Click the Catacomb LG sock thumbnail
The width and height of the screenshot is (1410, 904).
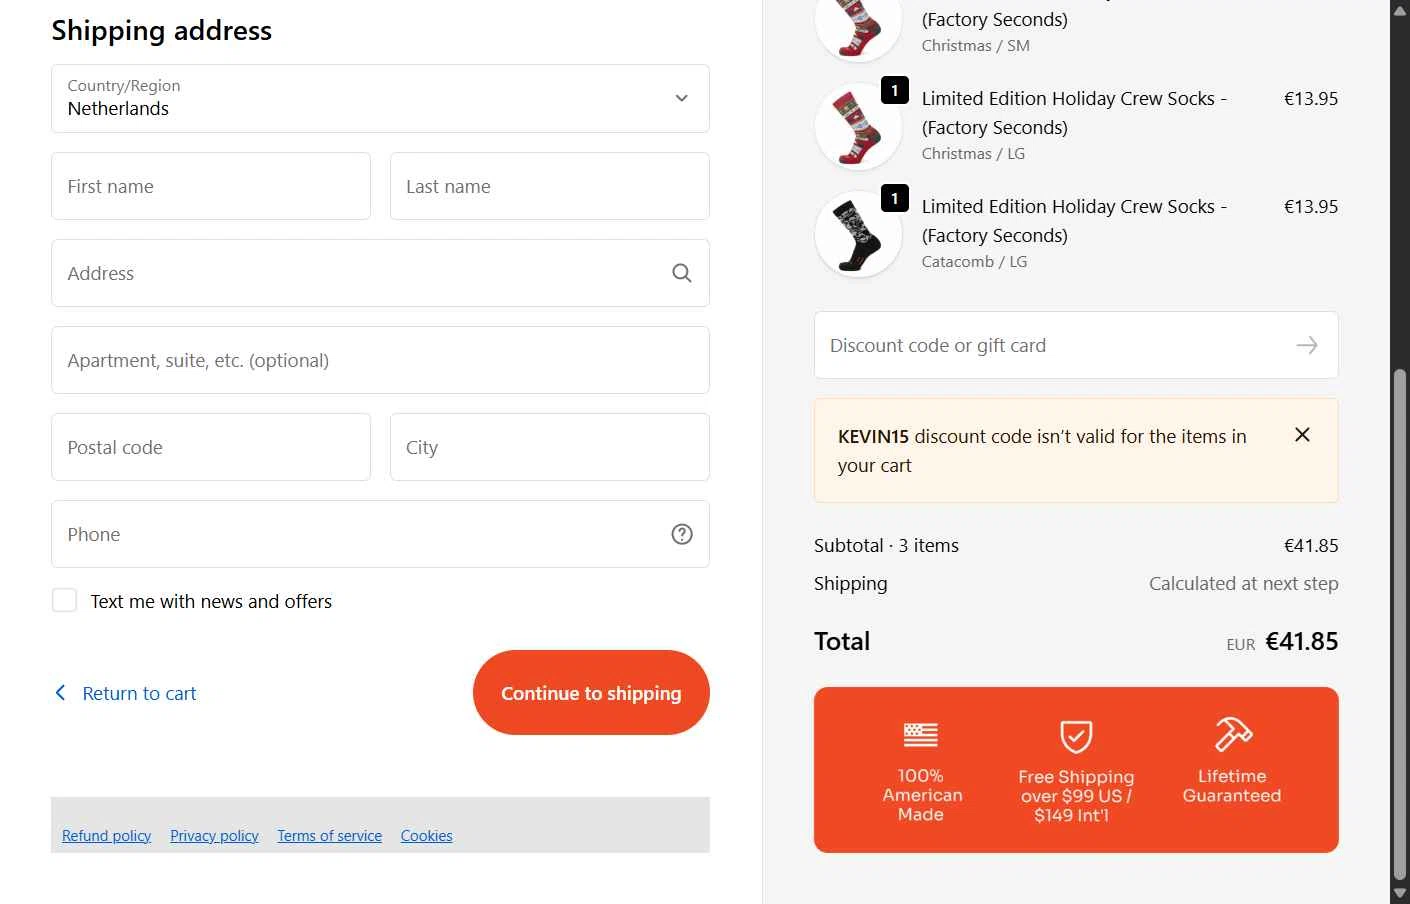click(858, 234)
